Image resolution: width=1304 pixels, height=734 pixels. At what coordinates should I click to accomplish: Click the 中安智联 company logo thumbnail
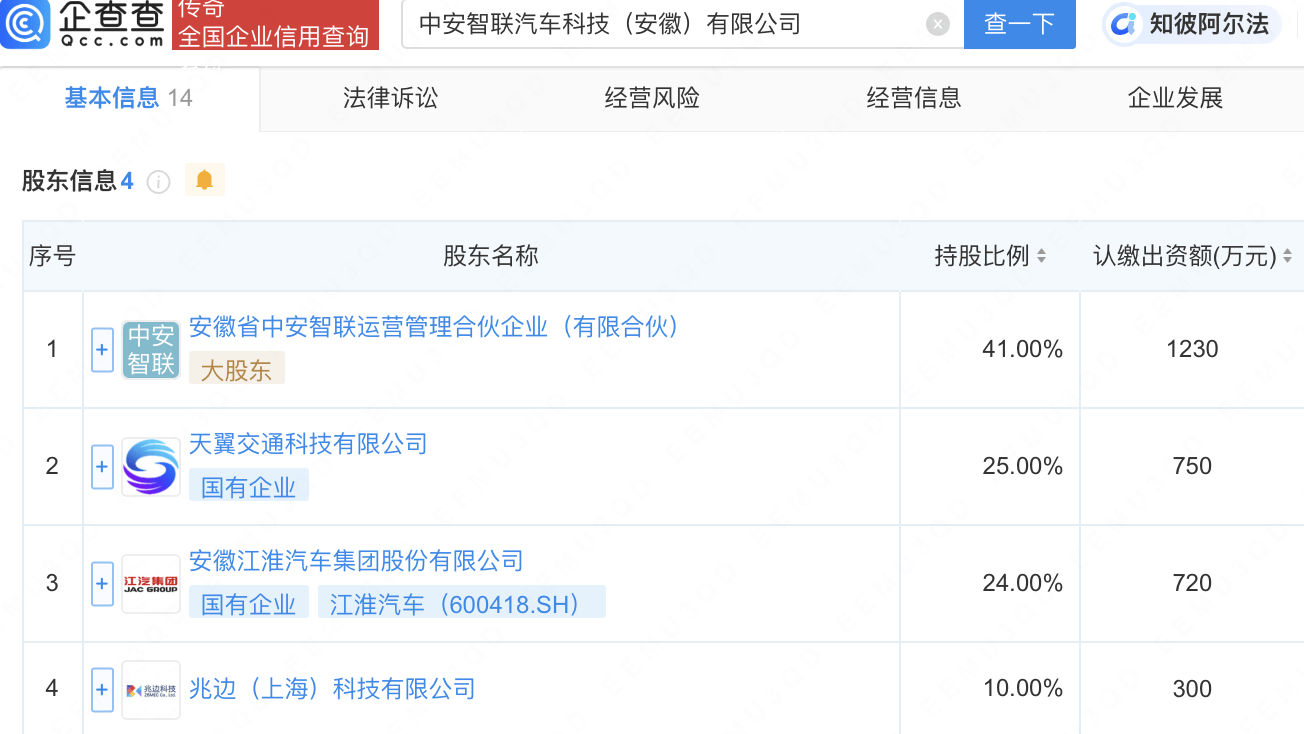point(151,349)
